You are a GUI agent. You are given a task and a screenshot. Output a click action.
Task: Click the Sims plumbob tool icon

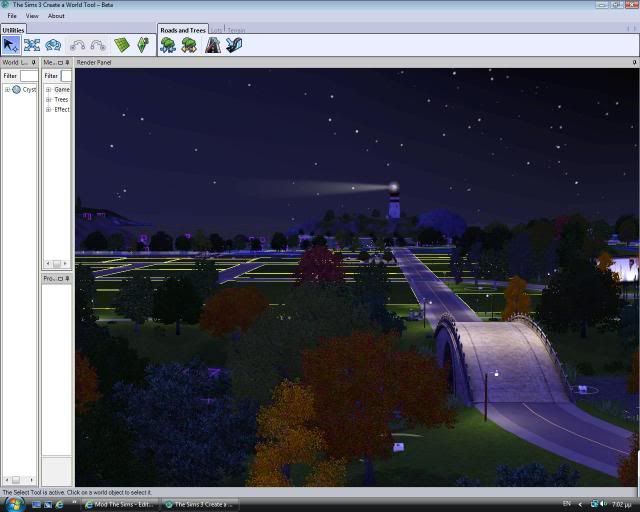coord(142,45)
